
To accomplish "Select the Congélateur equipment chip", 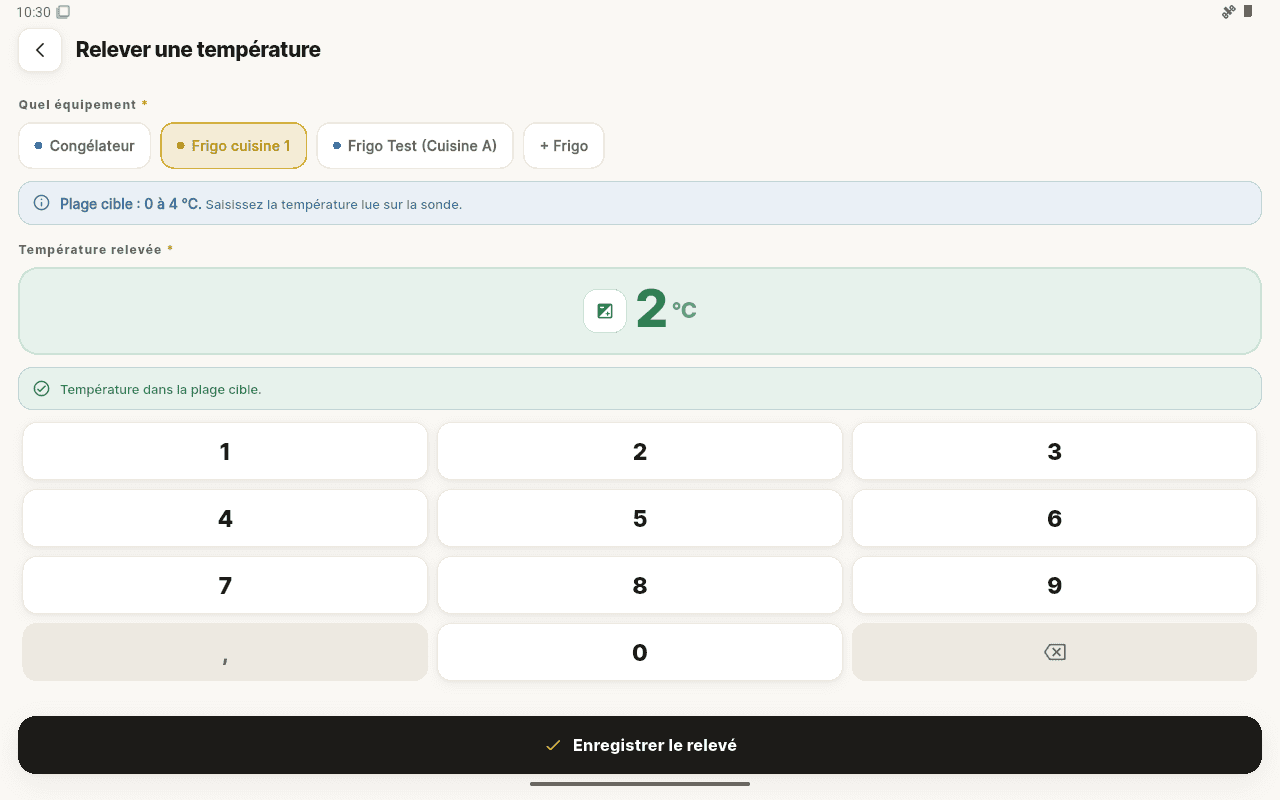I will [x=84, y=146].
